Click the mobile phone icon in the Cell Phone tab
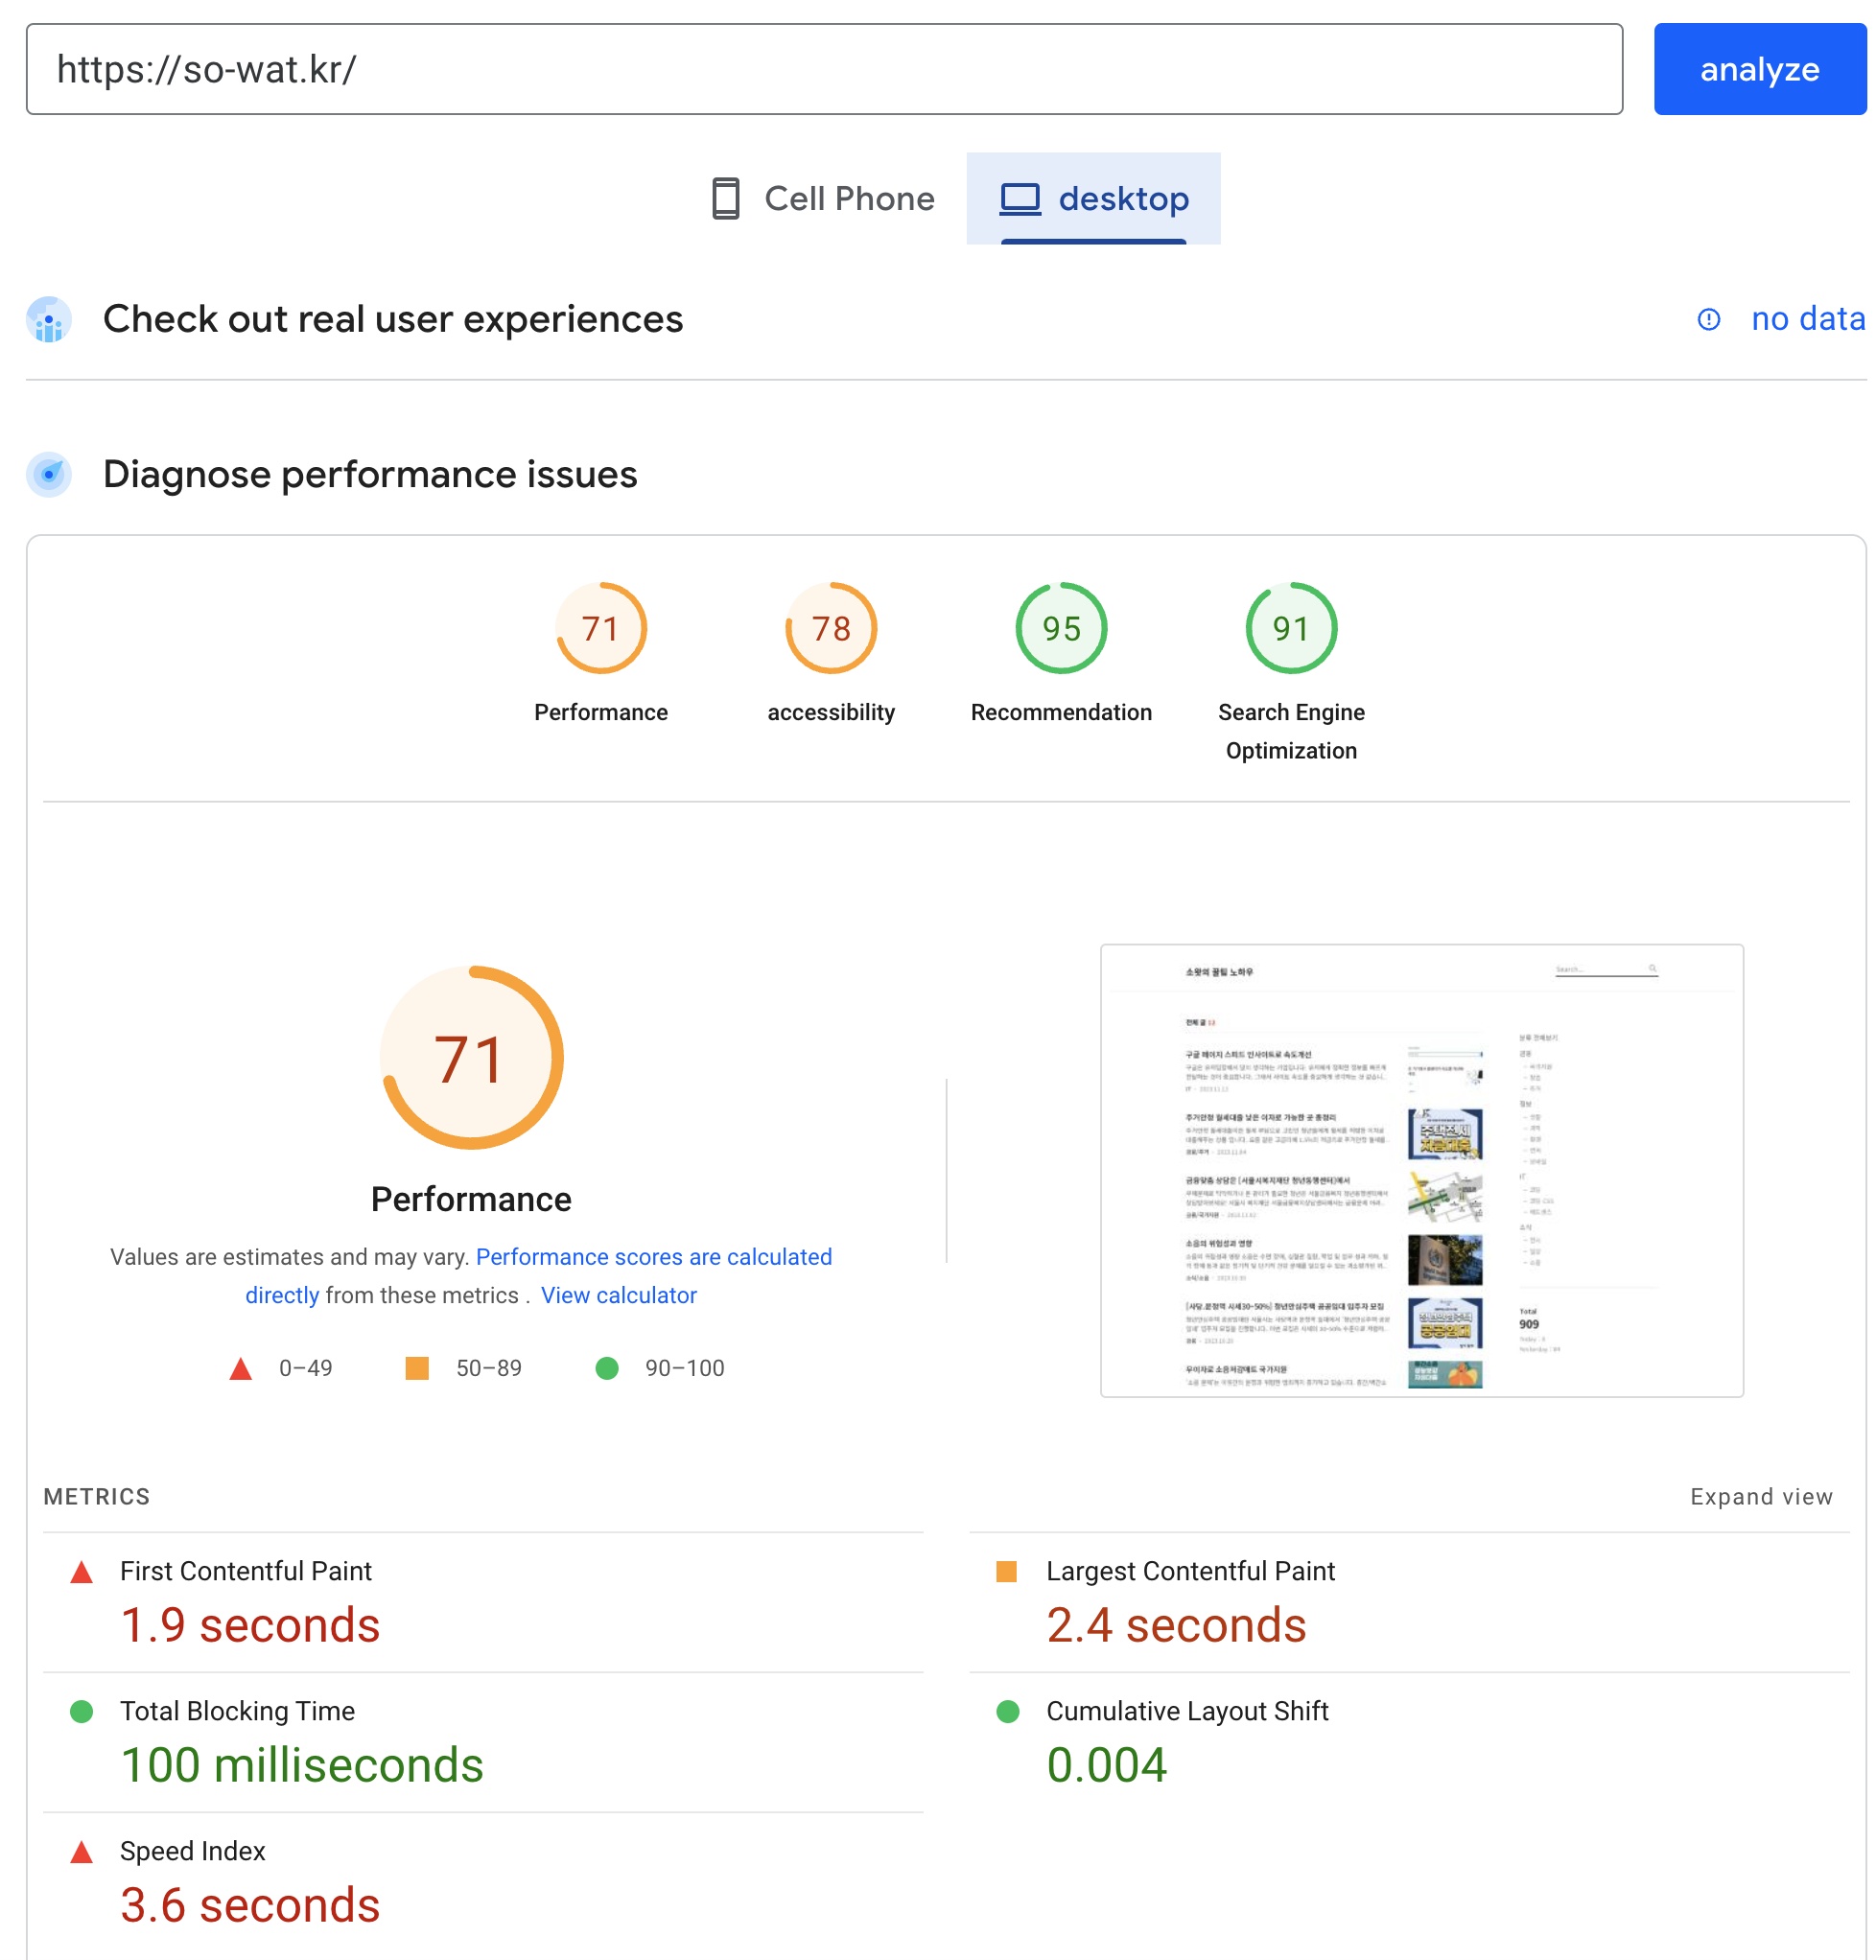The width and height of the screenshot is (1876, 1960). pos(725,198)
